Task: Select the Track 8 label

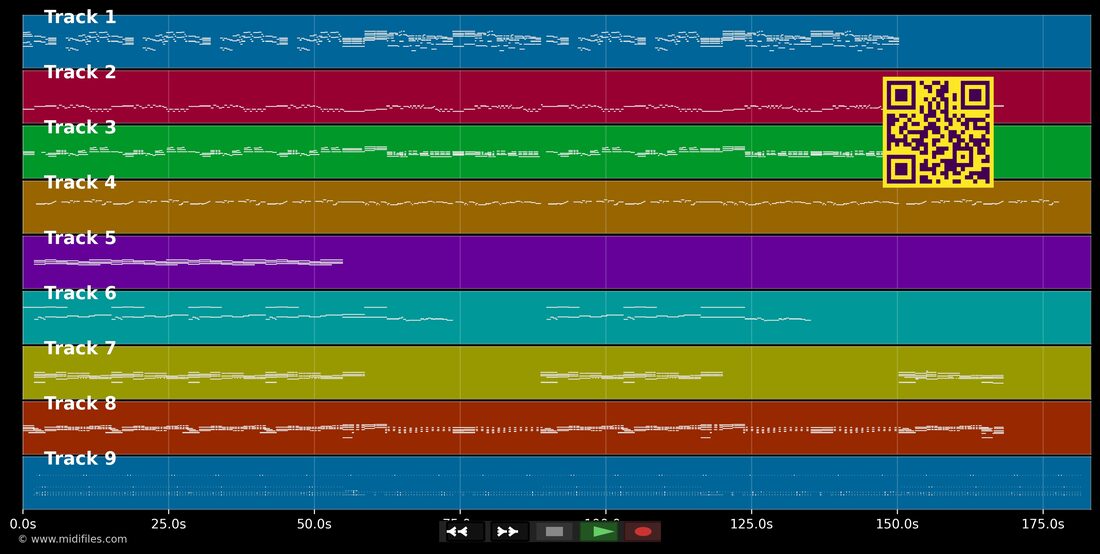Action: pyautogui.click(x=80, y=404)
